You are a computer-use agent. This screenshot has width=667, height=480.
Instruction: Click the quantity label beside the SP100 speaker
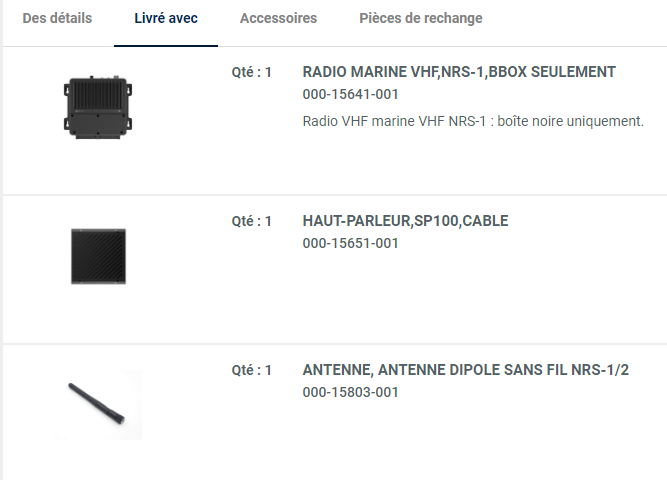pos(251,221)
